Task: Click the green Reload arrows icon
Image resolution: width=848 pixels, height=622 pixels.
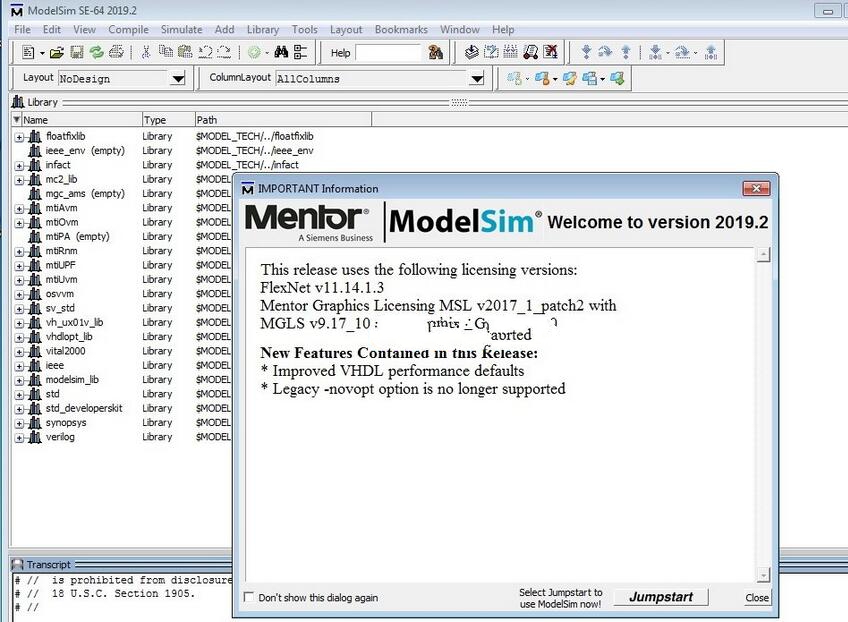Action: coord(96,52)
